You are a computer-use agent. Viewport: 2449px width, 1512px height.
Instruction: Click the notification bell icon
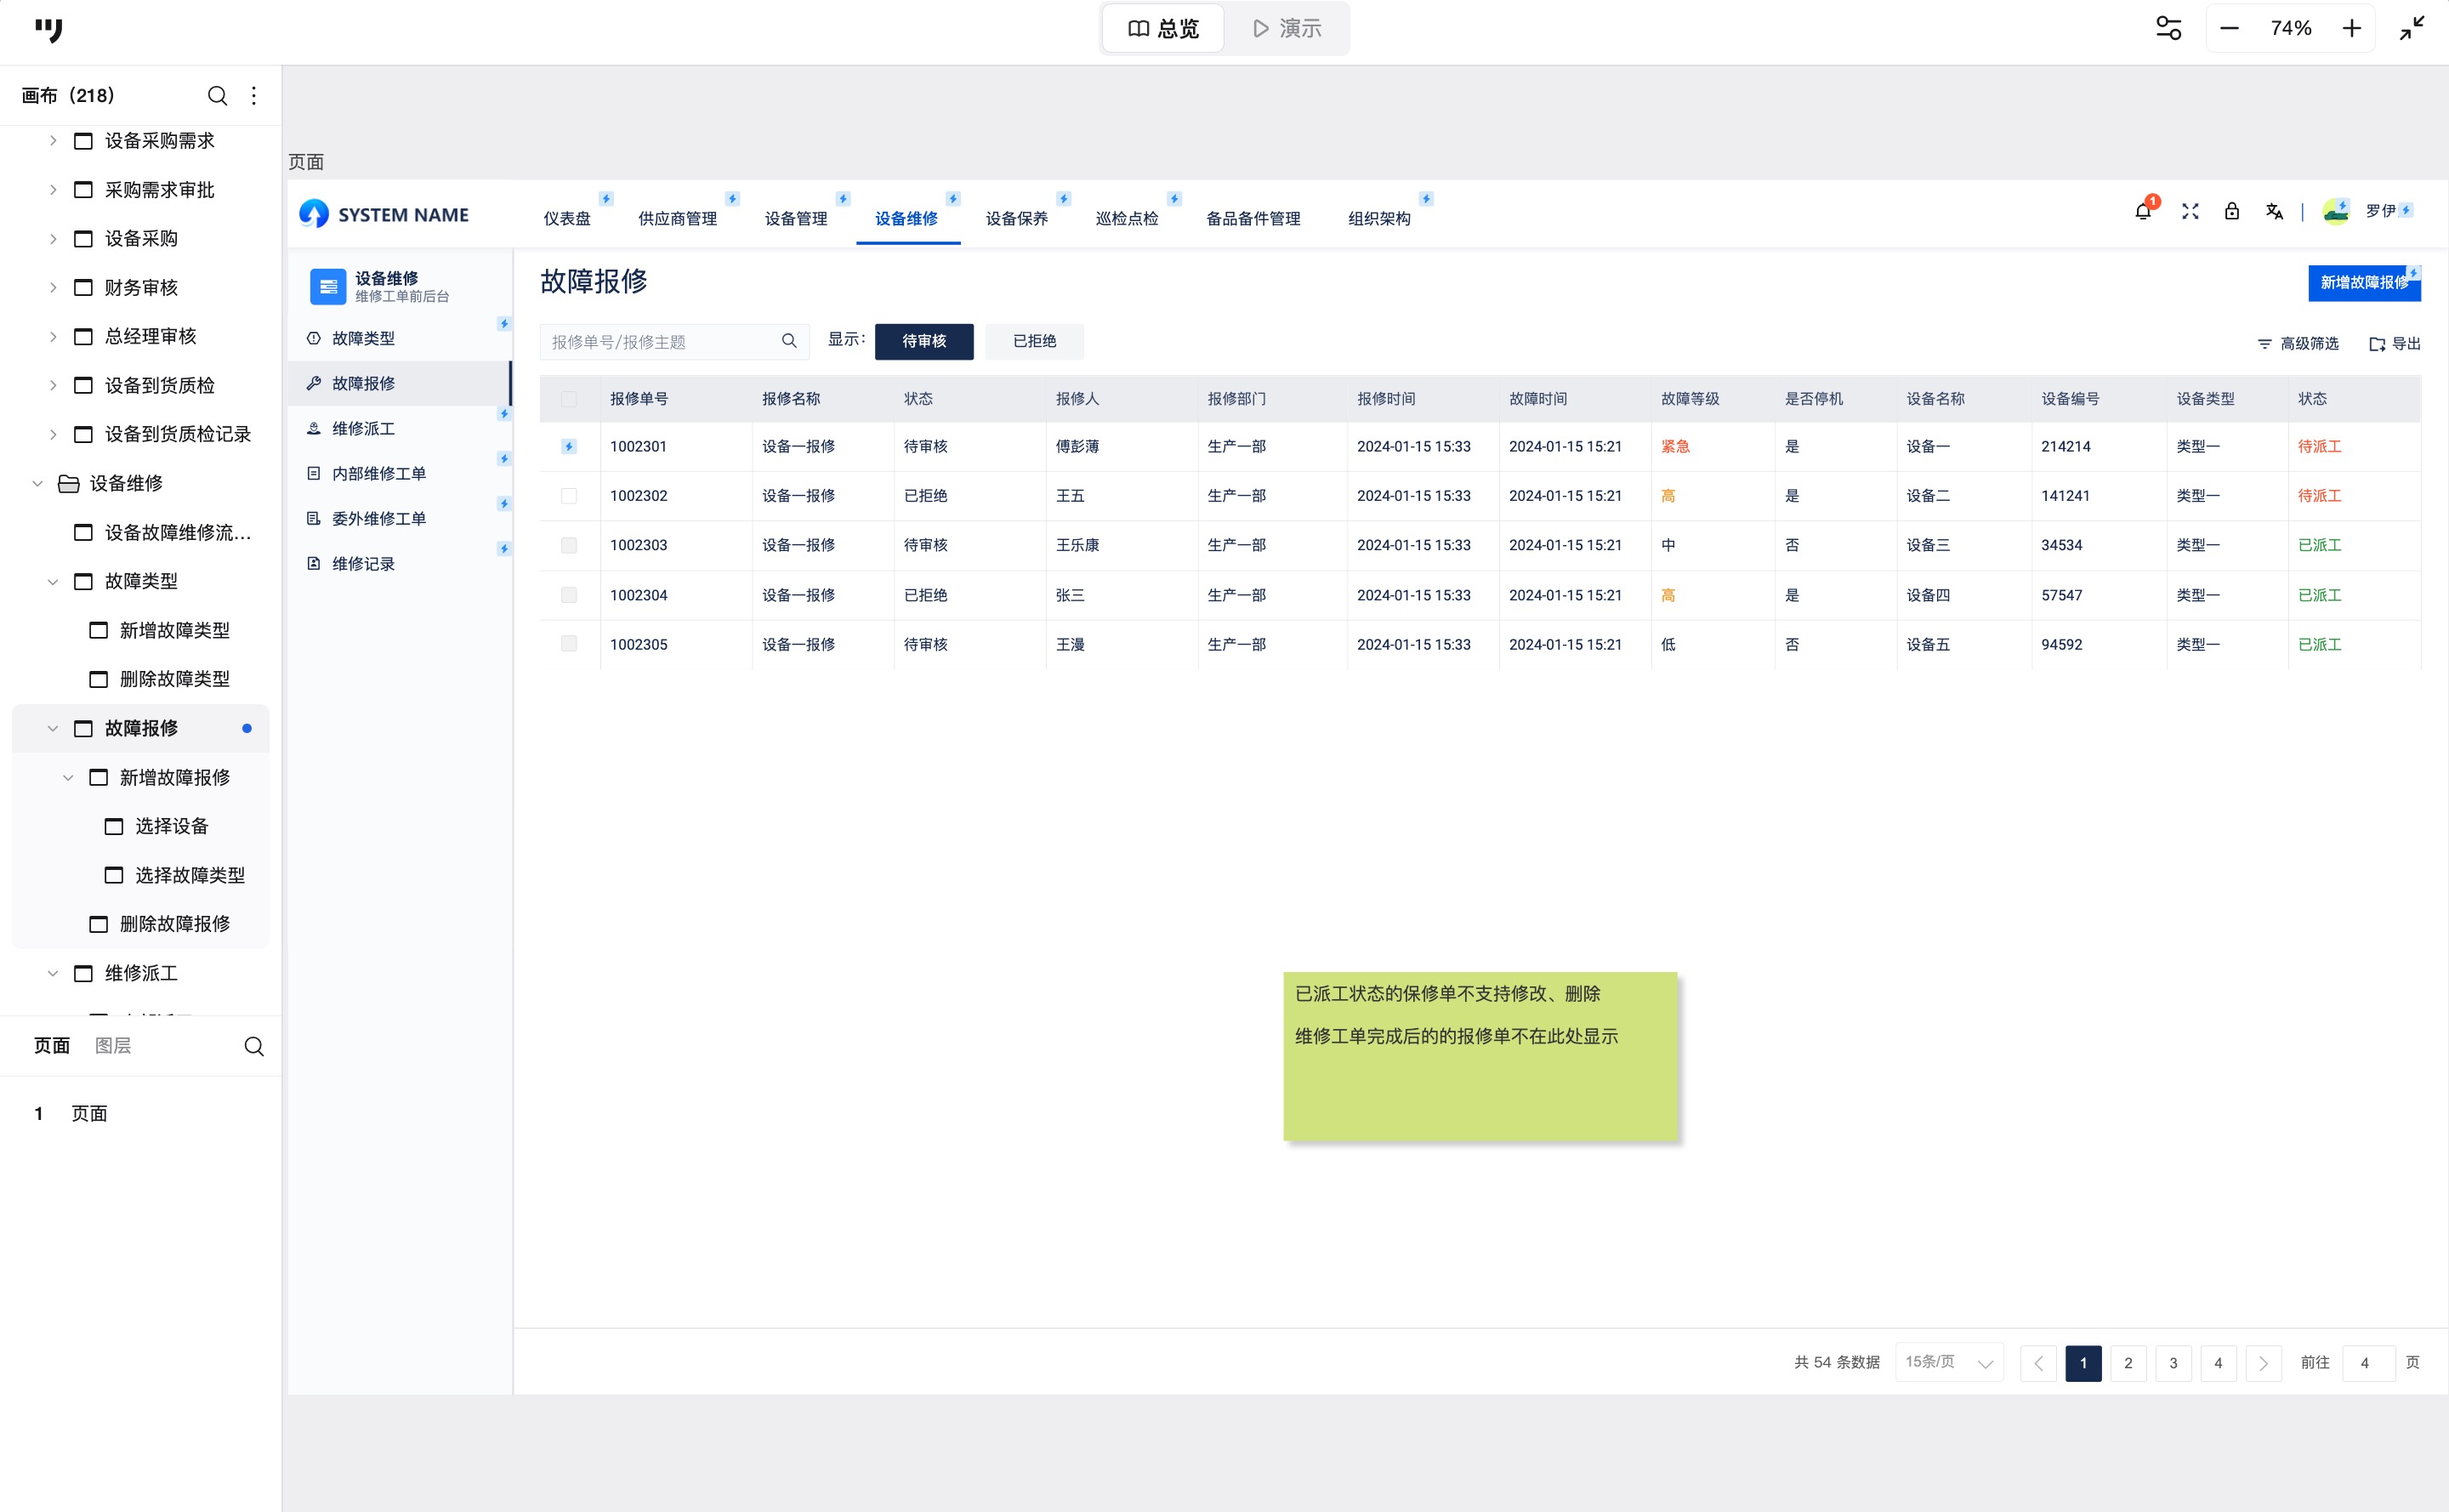pyautogui.click(x=2142, y=212)
